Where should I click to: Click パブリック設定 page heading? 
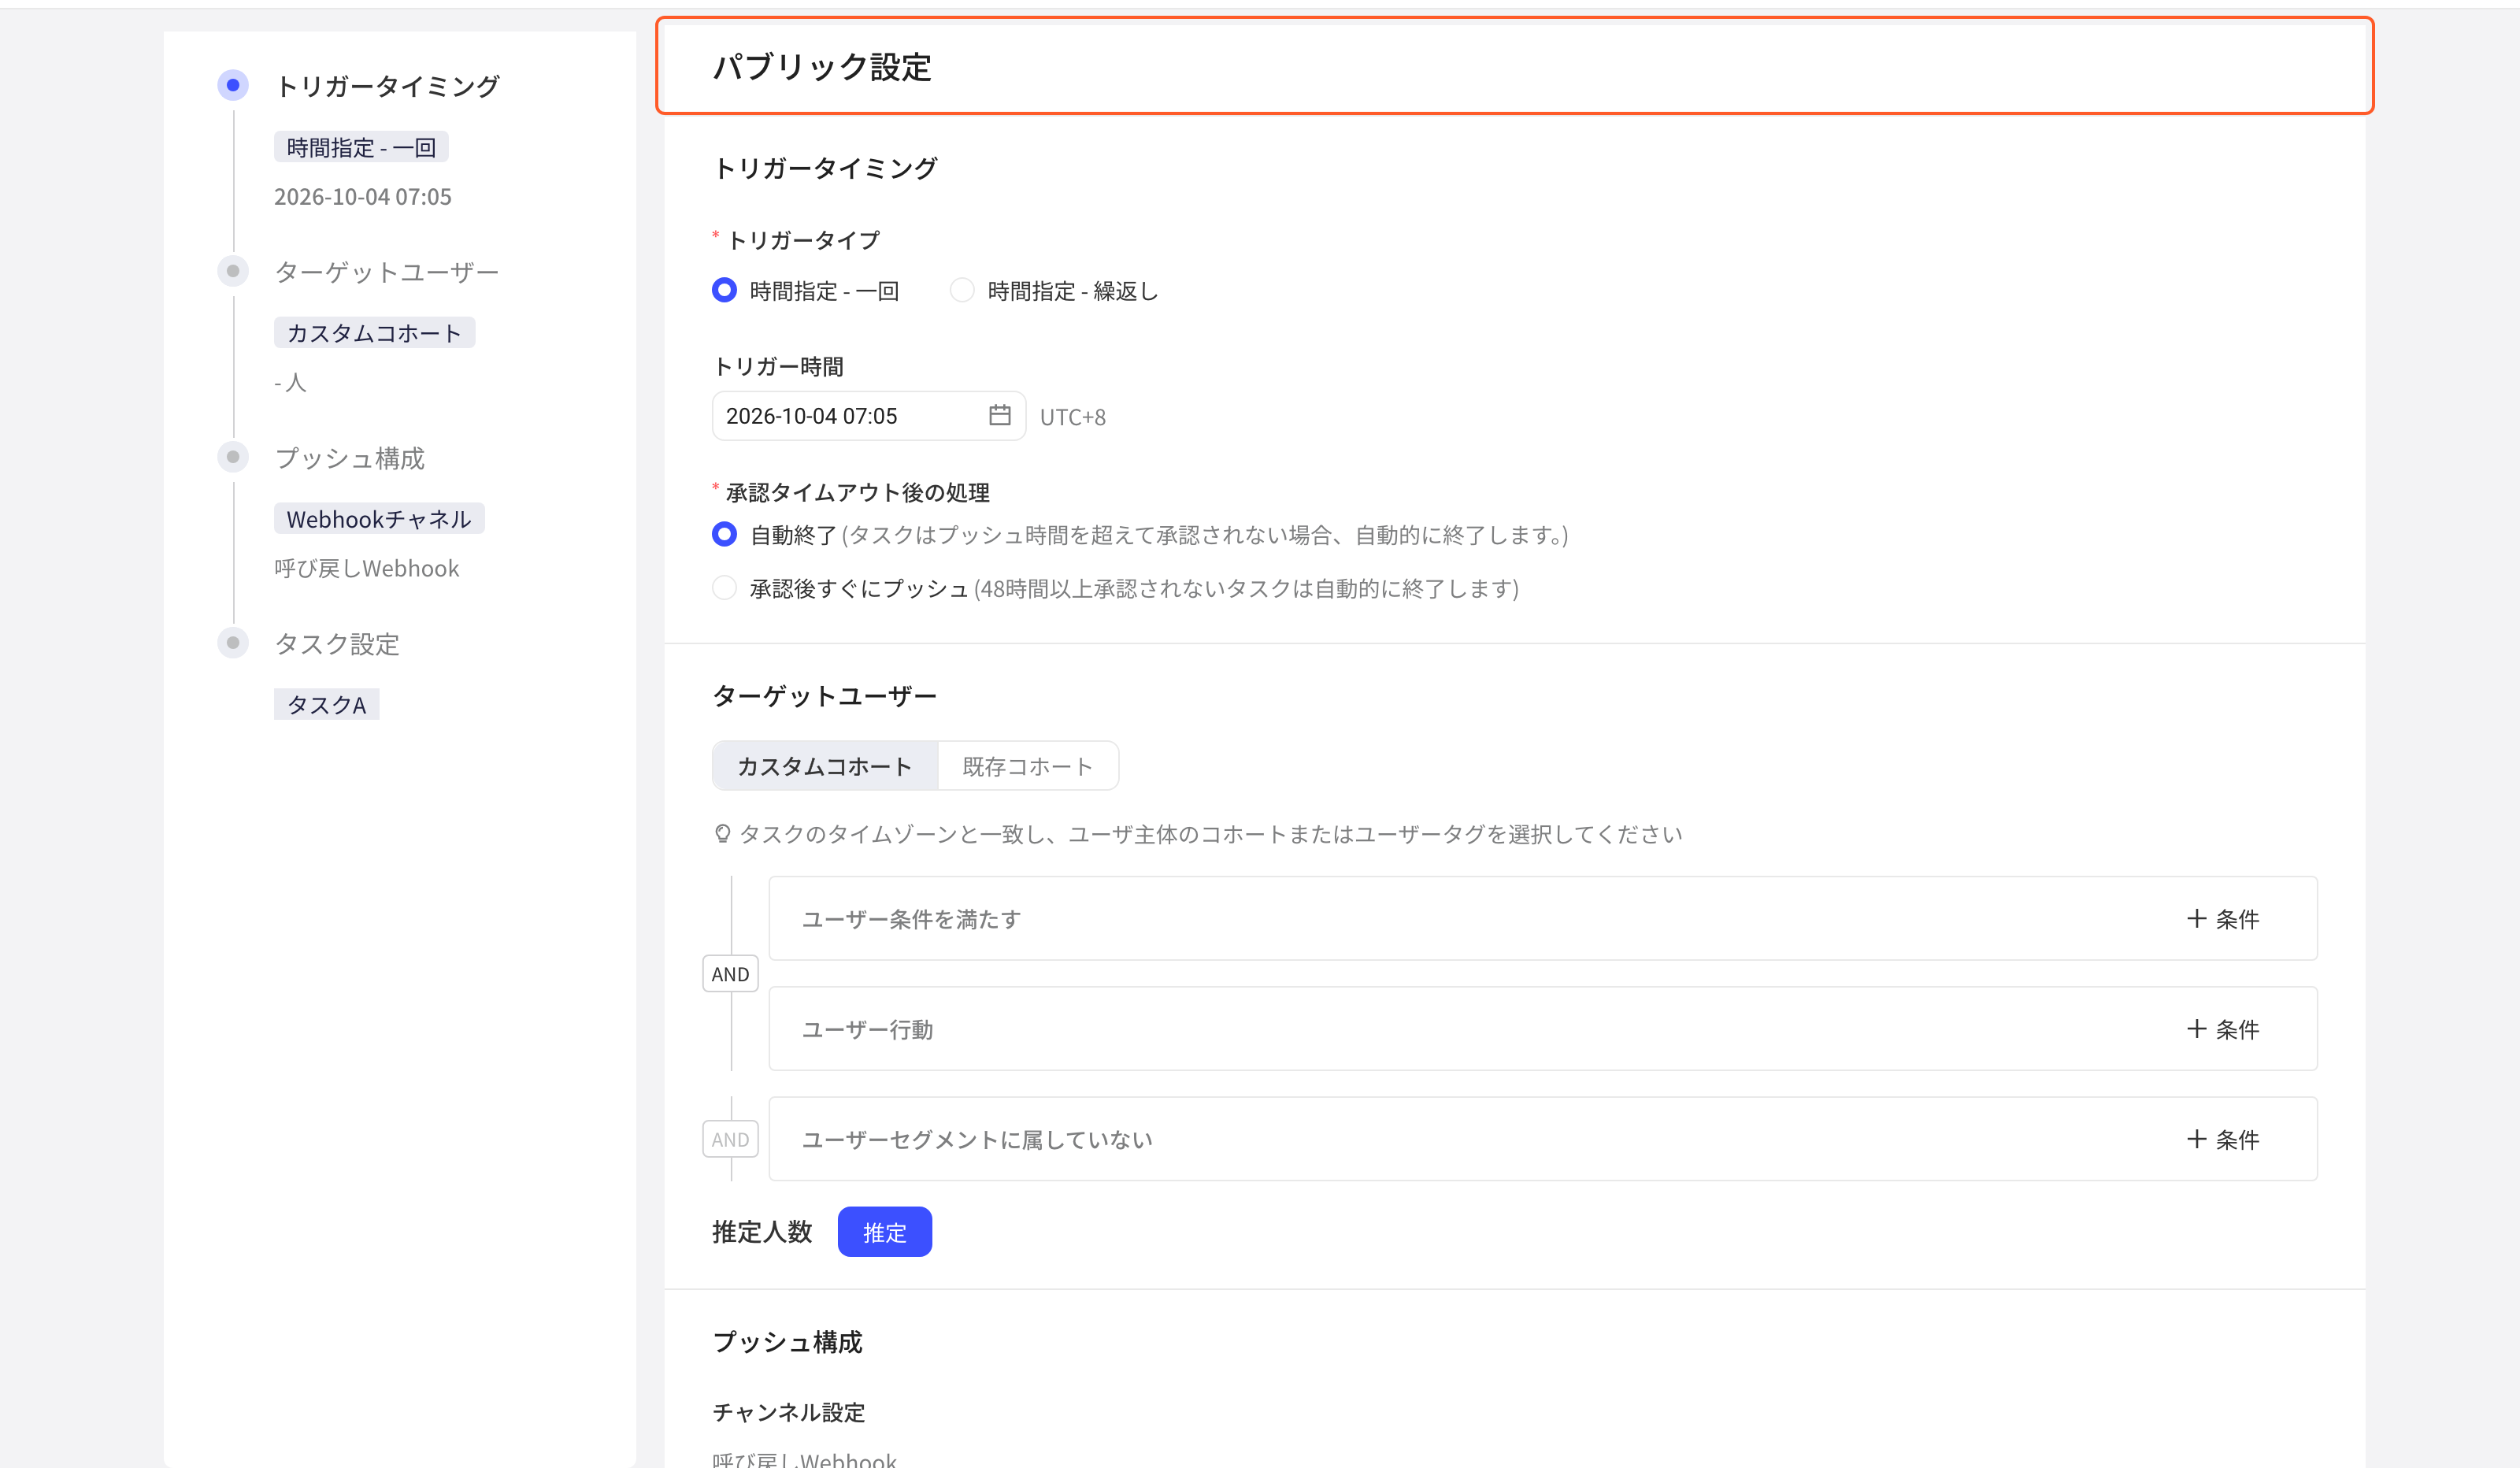pyautogui.click(x=822, y=67)
